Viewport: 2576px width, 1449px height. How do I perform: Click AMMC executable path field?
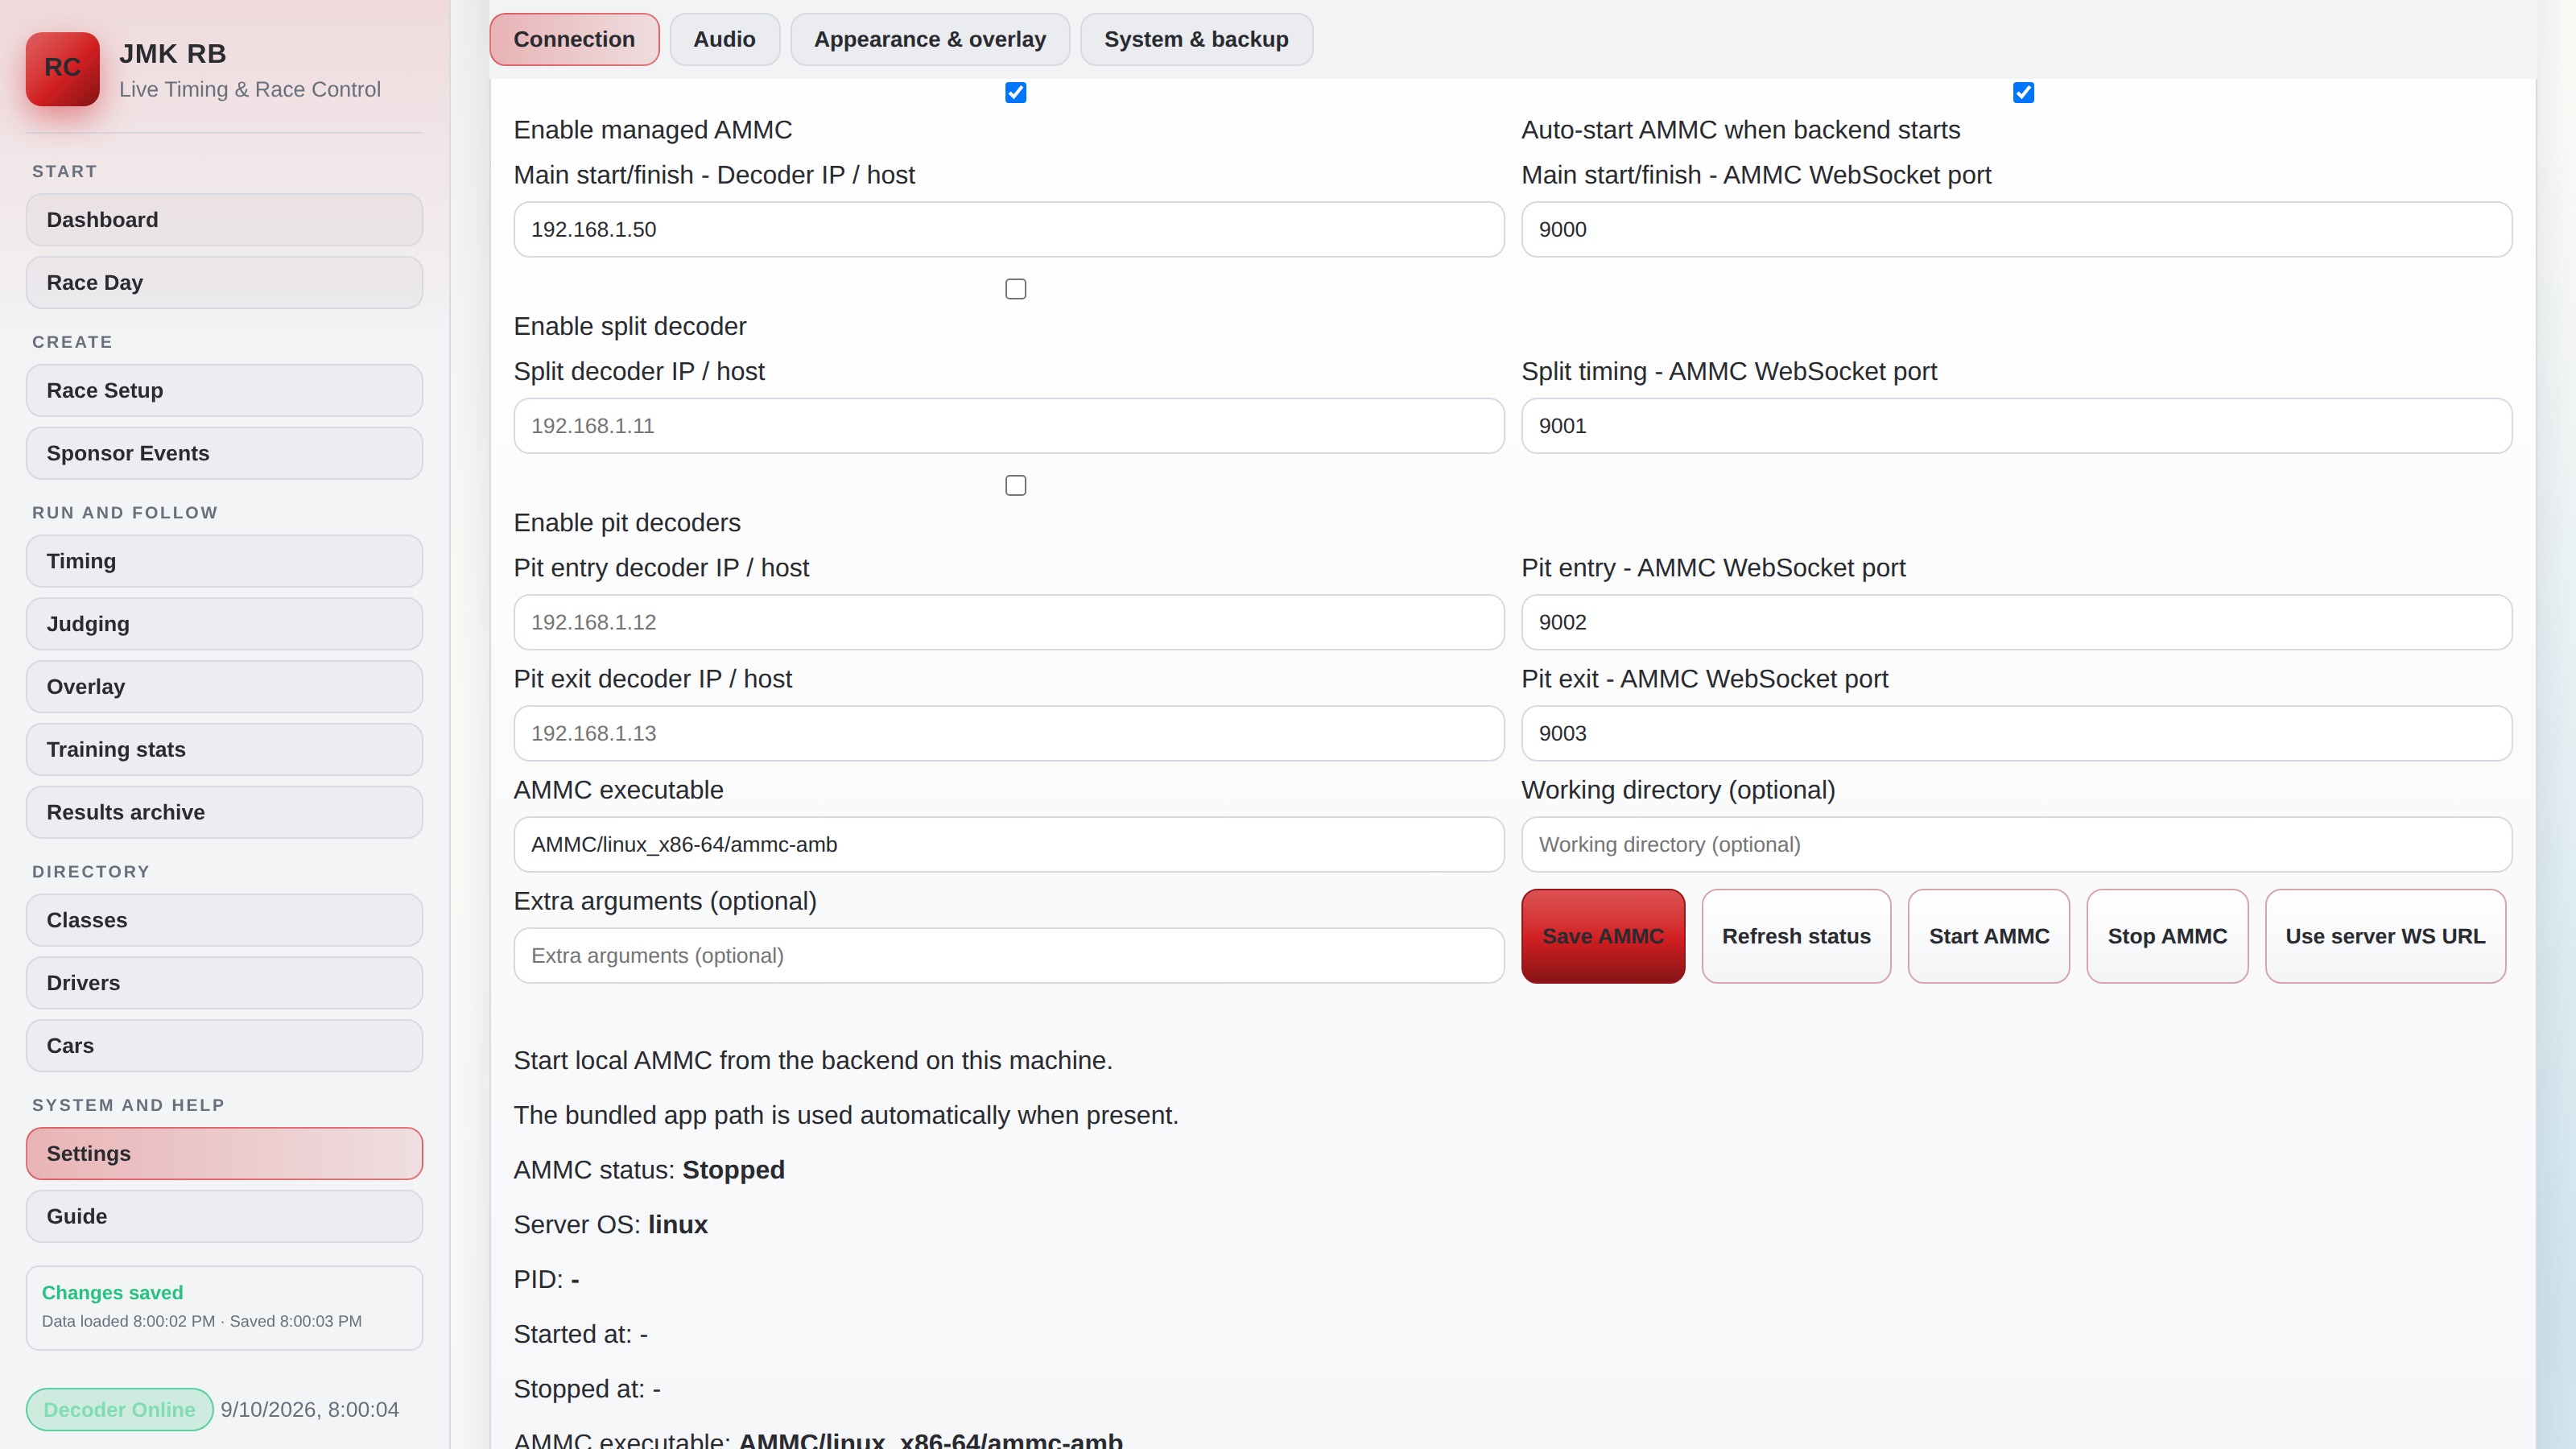[1009, 845]
